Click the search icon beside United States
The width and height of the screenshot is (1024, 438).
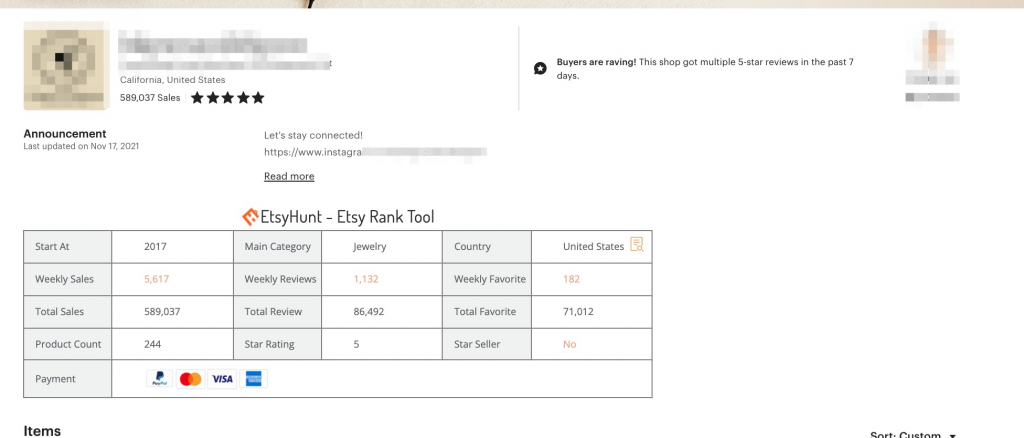pos(637,246)
